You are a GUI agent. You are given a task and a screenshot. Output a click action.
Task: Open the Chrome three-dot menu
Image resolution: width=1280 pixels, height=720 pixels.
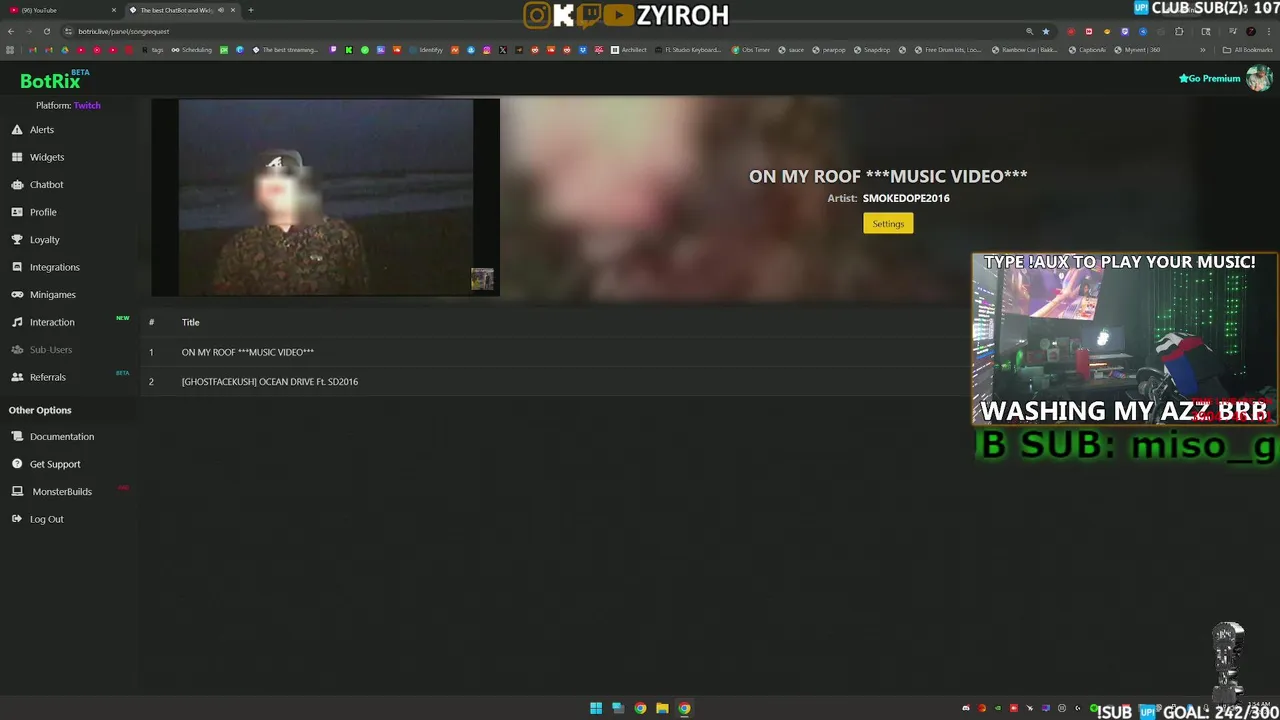(1269, 31)
